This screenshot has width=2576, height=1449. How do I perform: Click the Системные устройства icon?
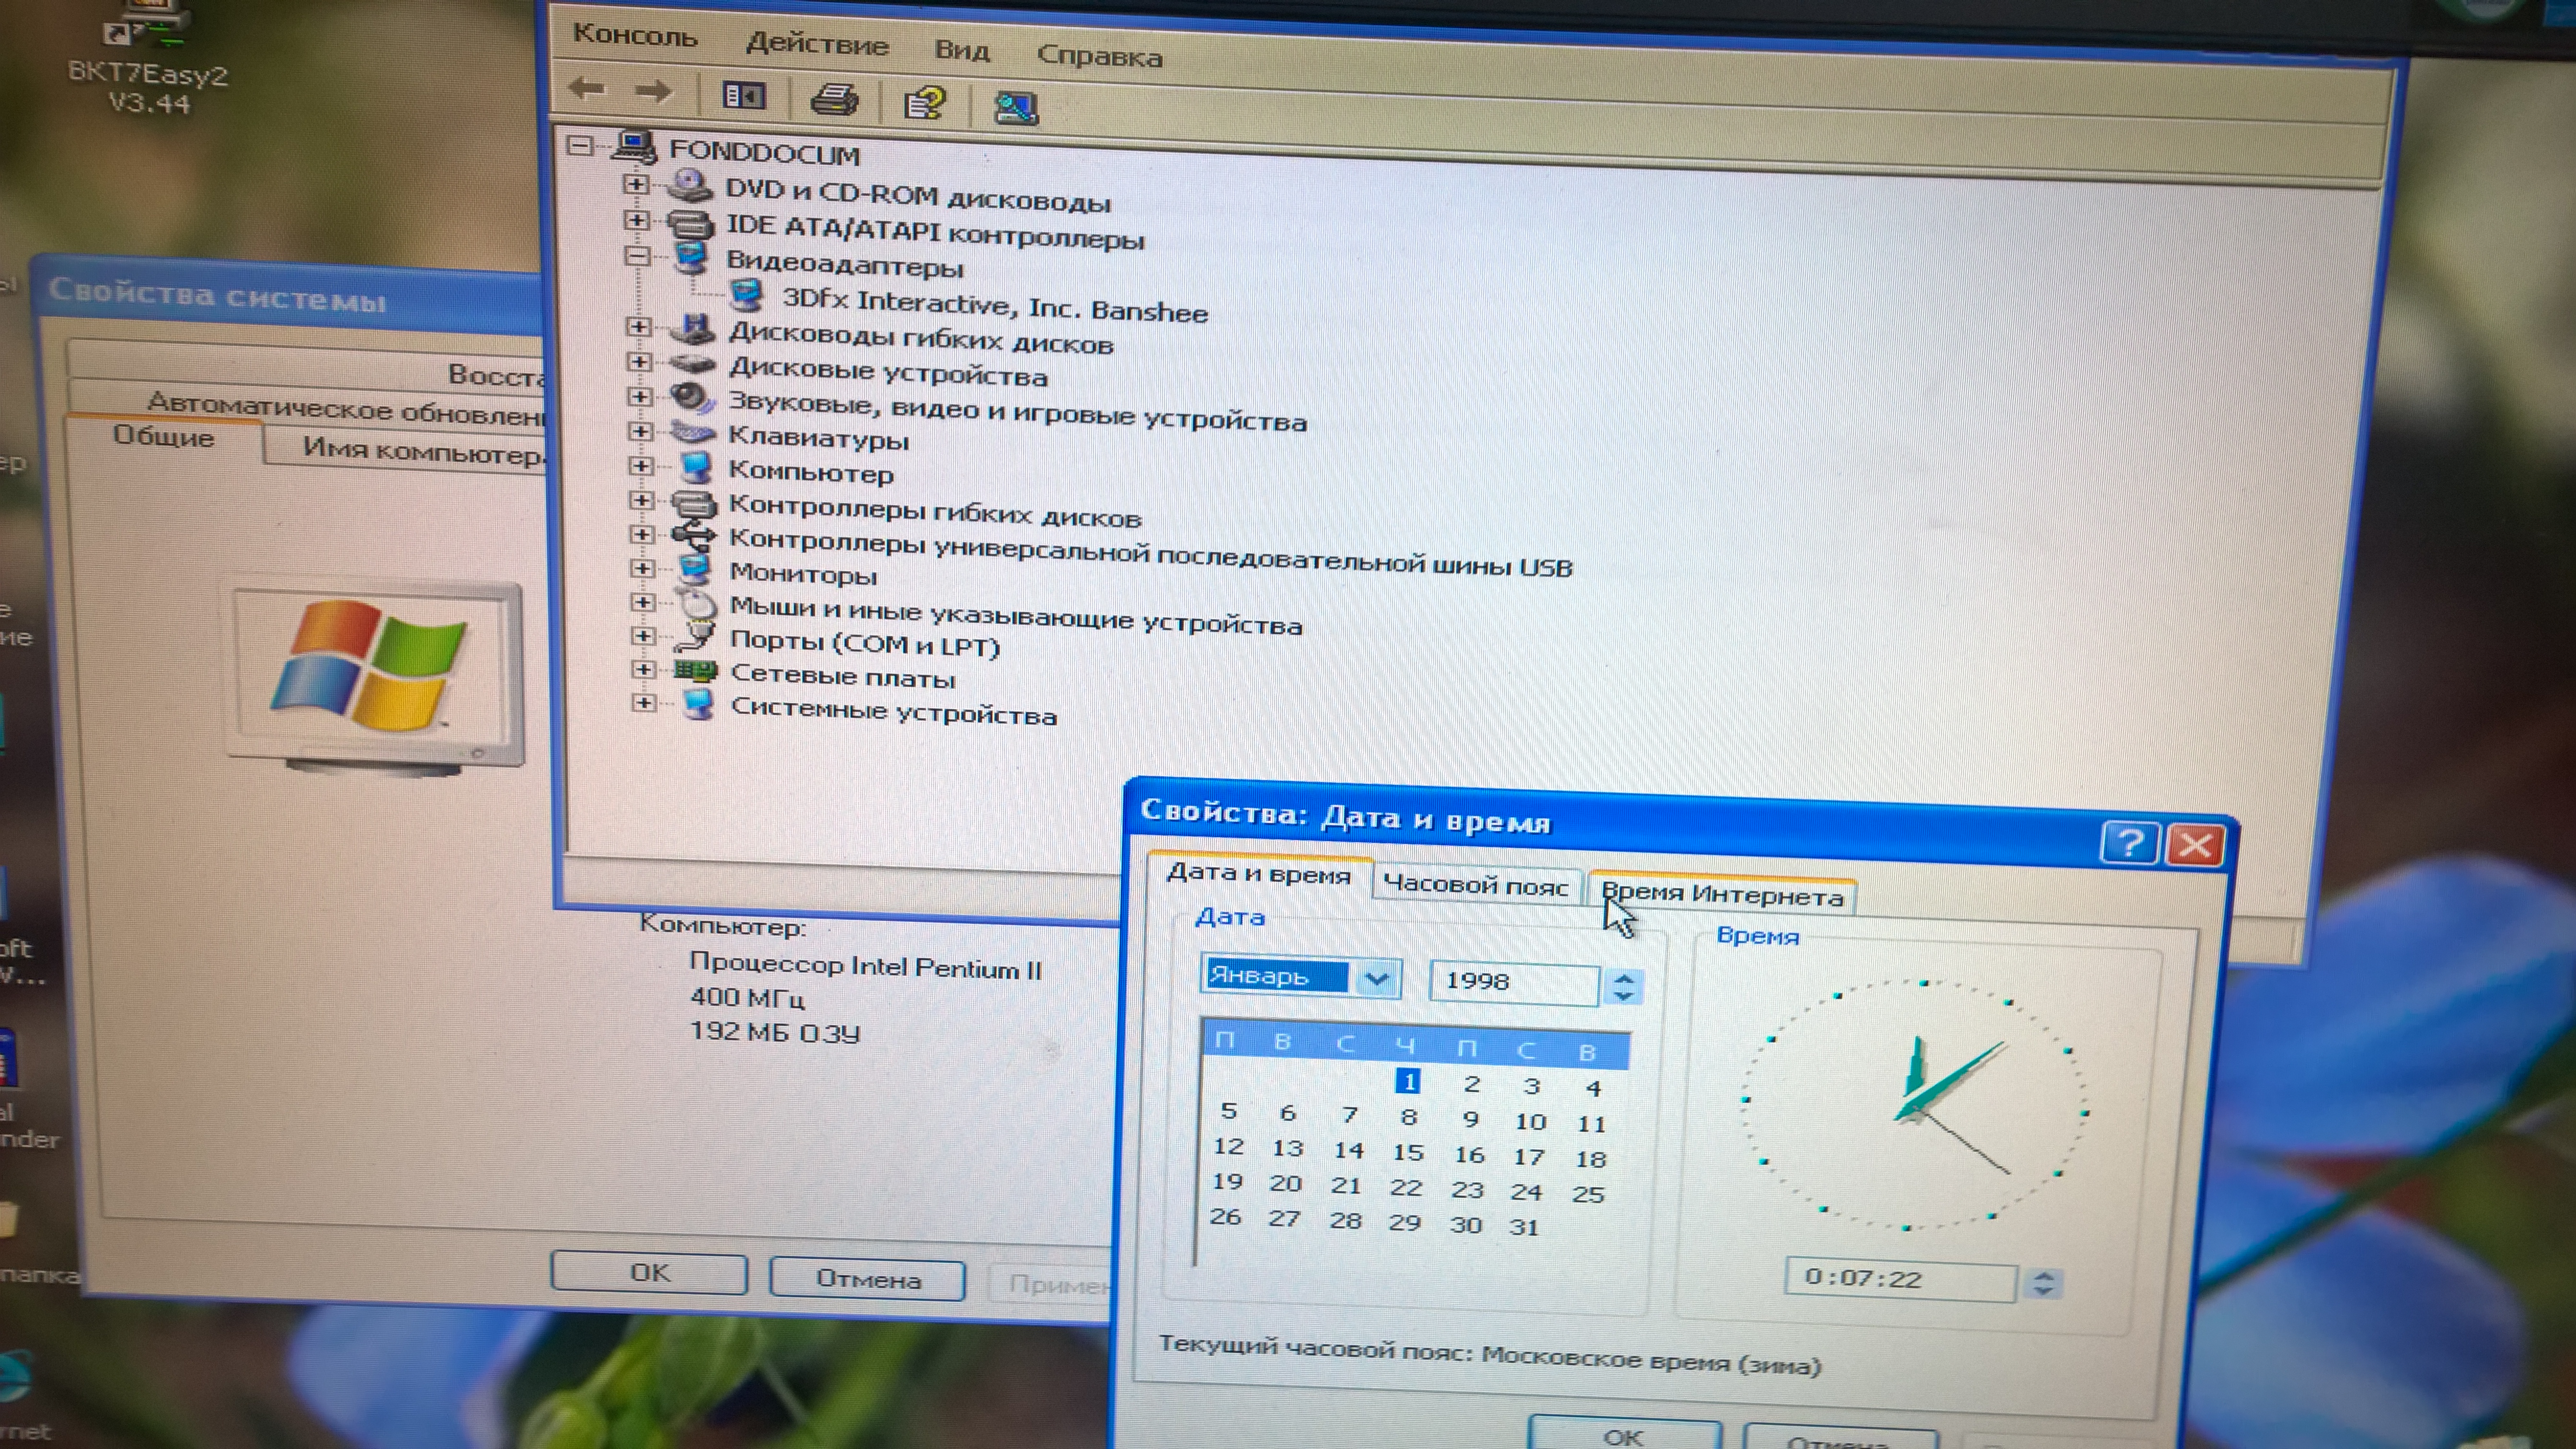point(698,704)
